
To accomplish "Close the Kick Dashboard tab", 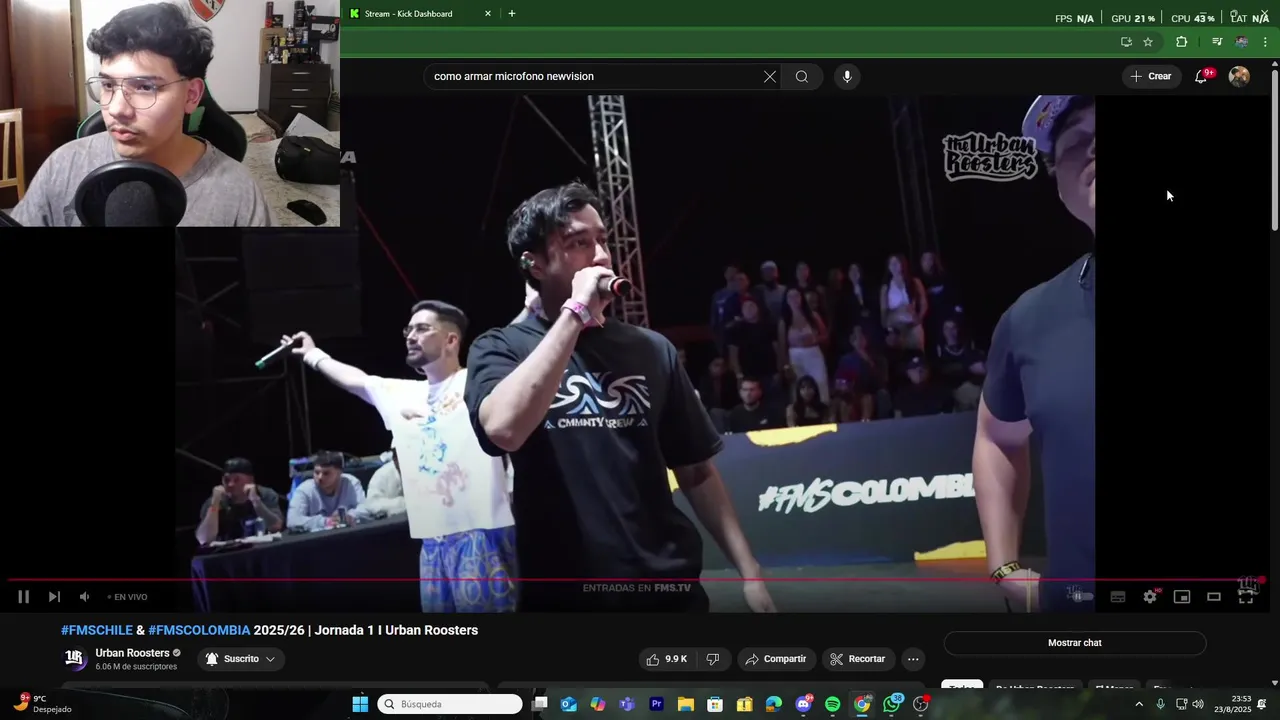I will click(x=488, y=14).
